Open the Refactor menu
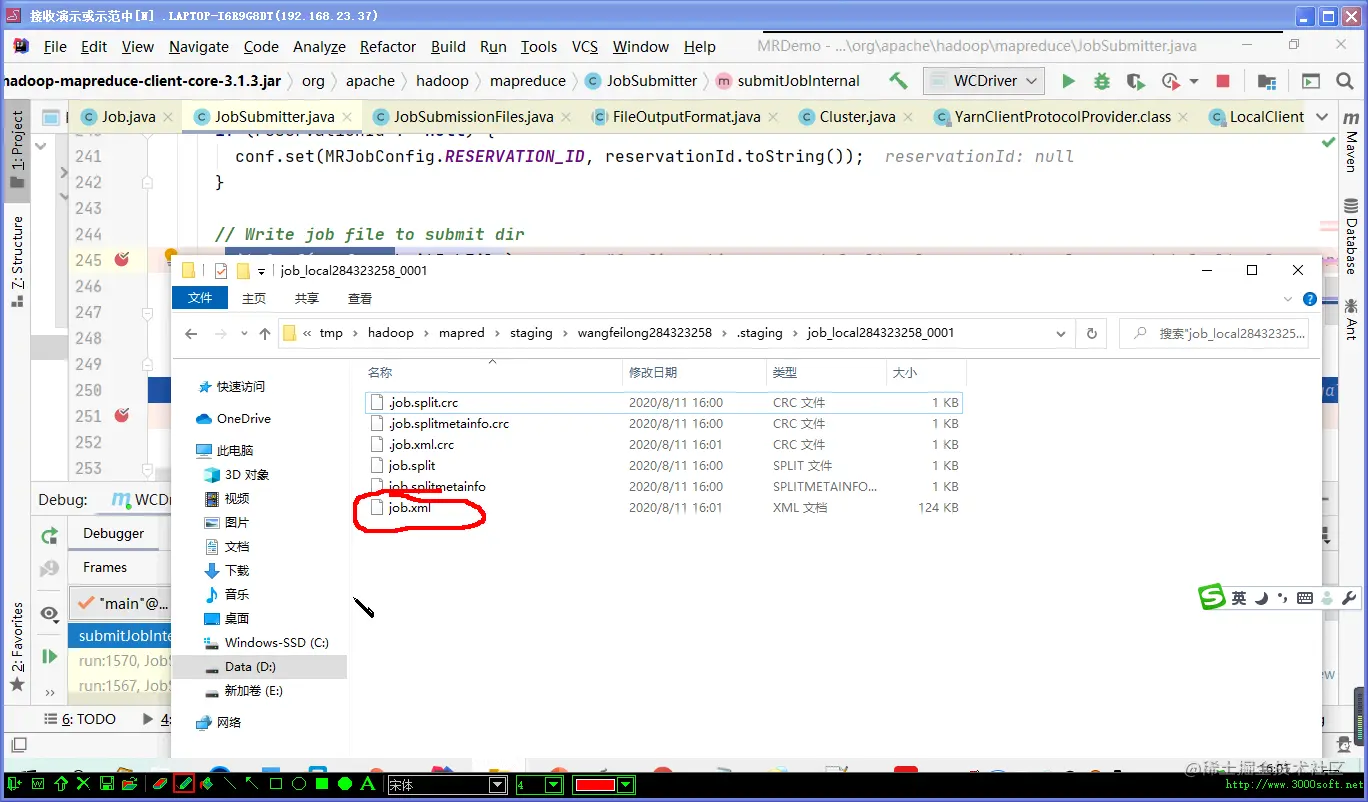This screenshot has width=1368, height=802. pyautogui.click(x=388, y=47)
